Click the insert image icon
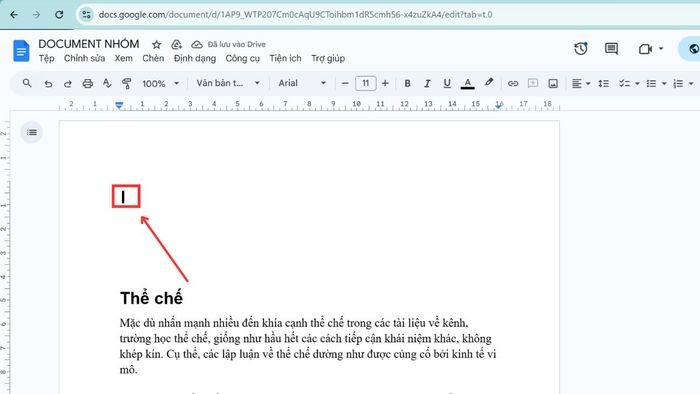Screen dimensions: 700x394 click(x=553, y=83)
